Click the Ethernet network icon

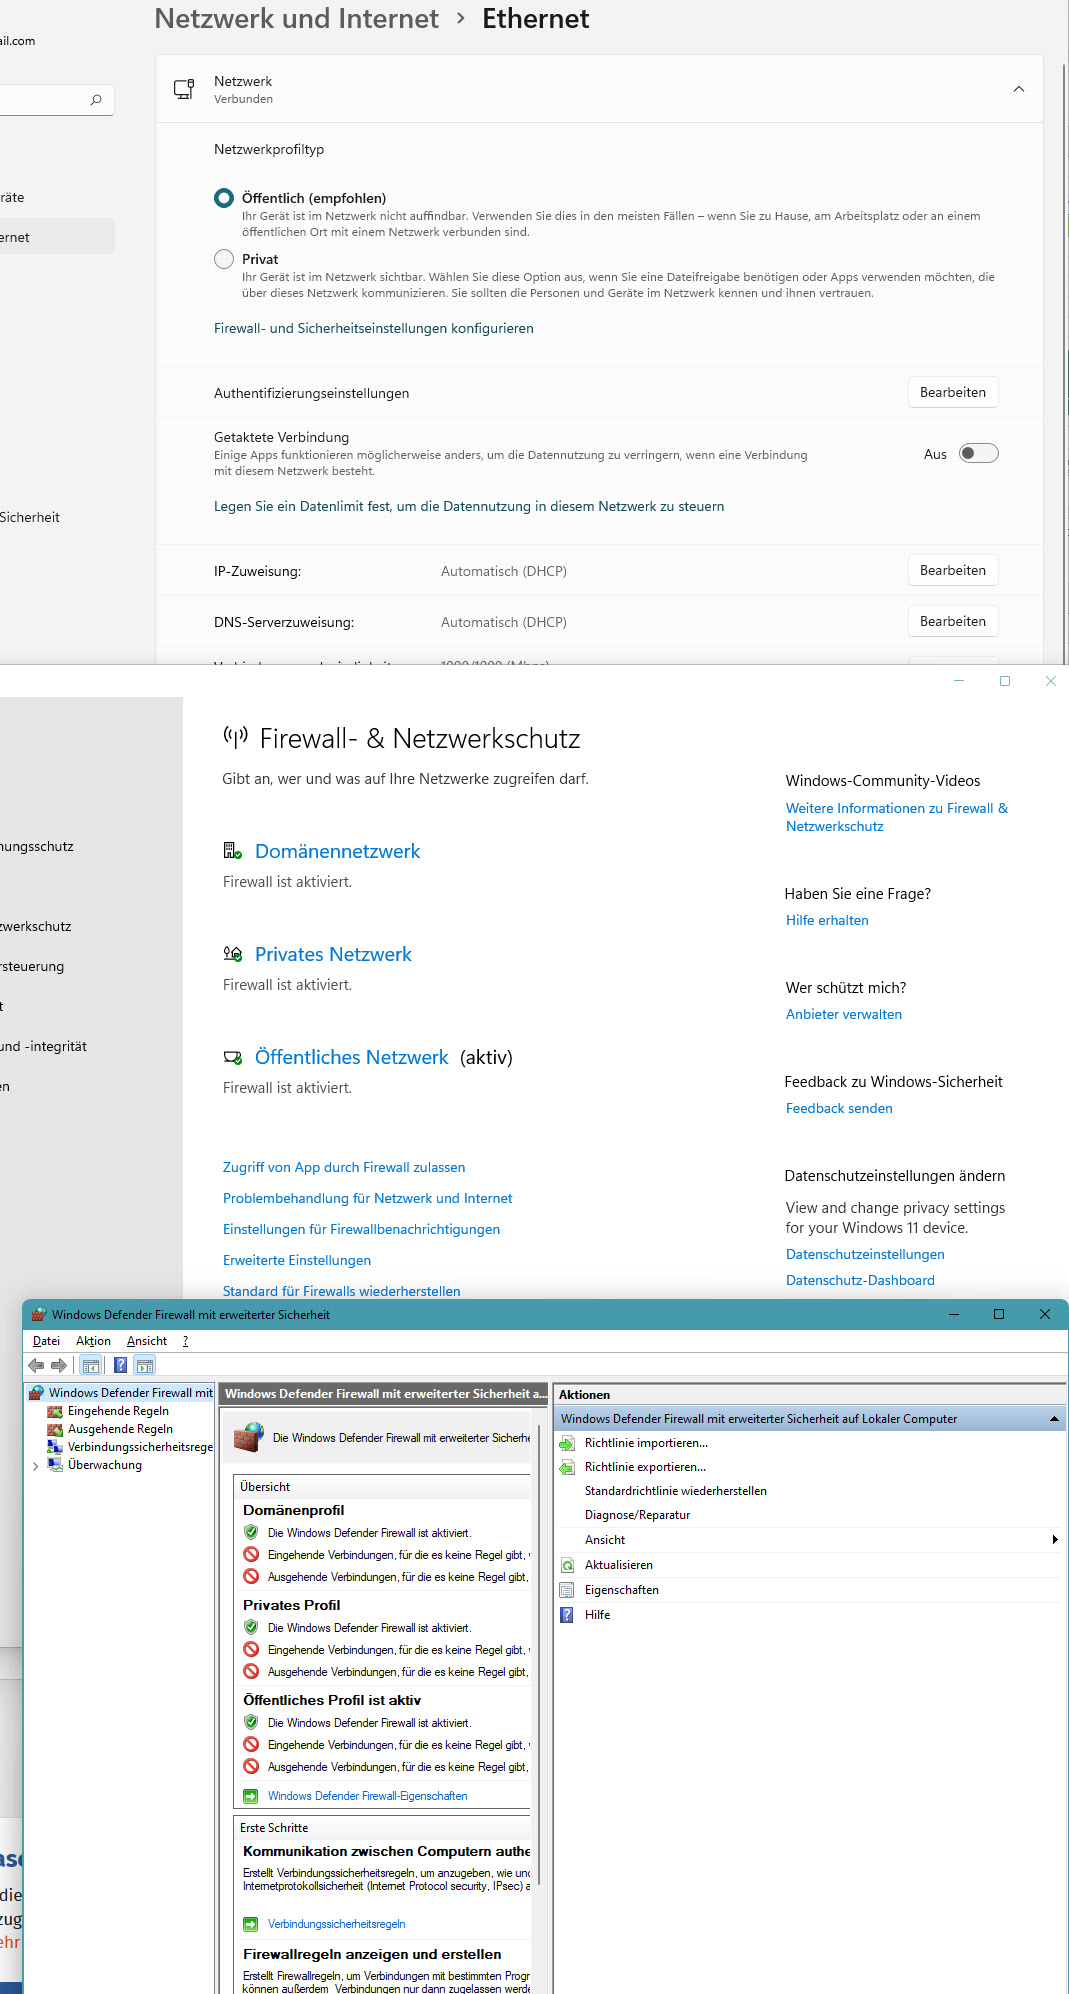coord(184,89)
